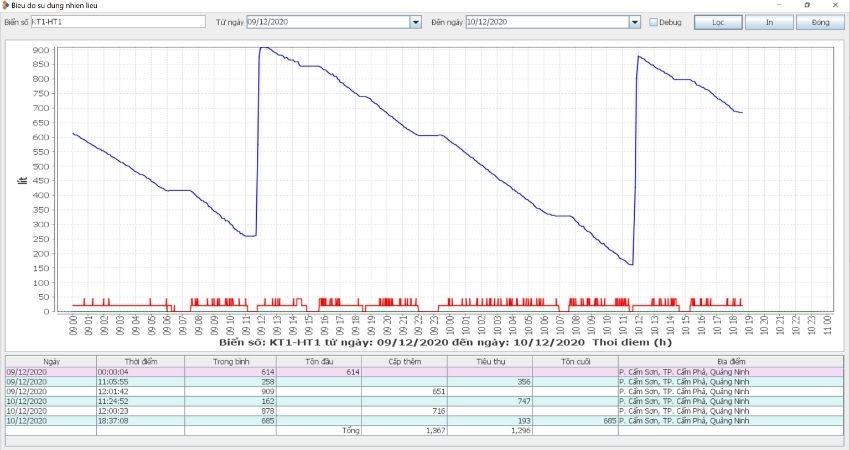Click the Trong bình value 162

click(x=268, y=401)
